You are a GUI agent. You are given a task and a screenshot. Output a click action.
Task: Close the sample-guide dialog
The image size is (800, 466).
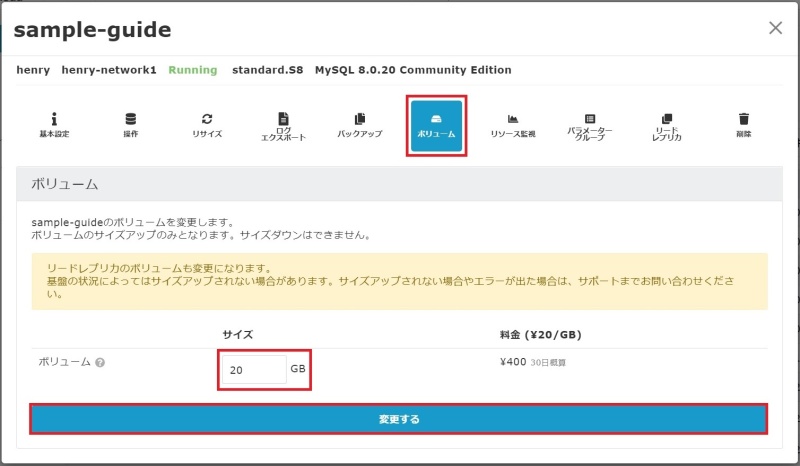tap(775, 28)
